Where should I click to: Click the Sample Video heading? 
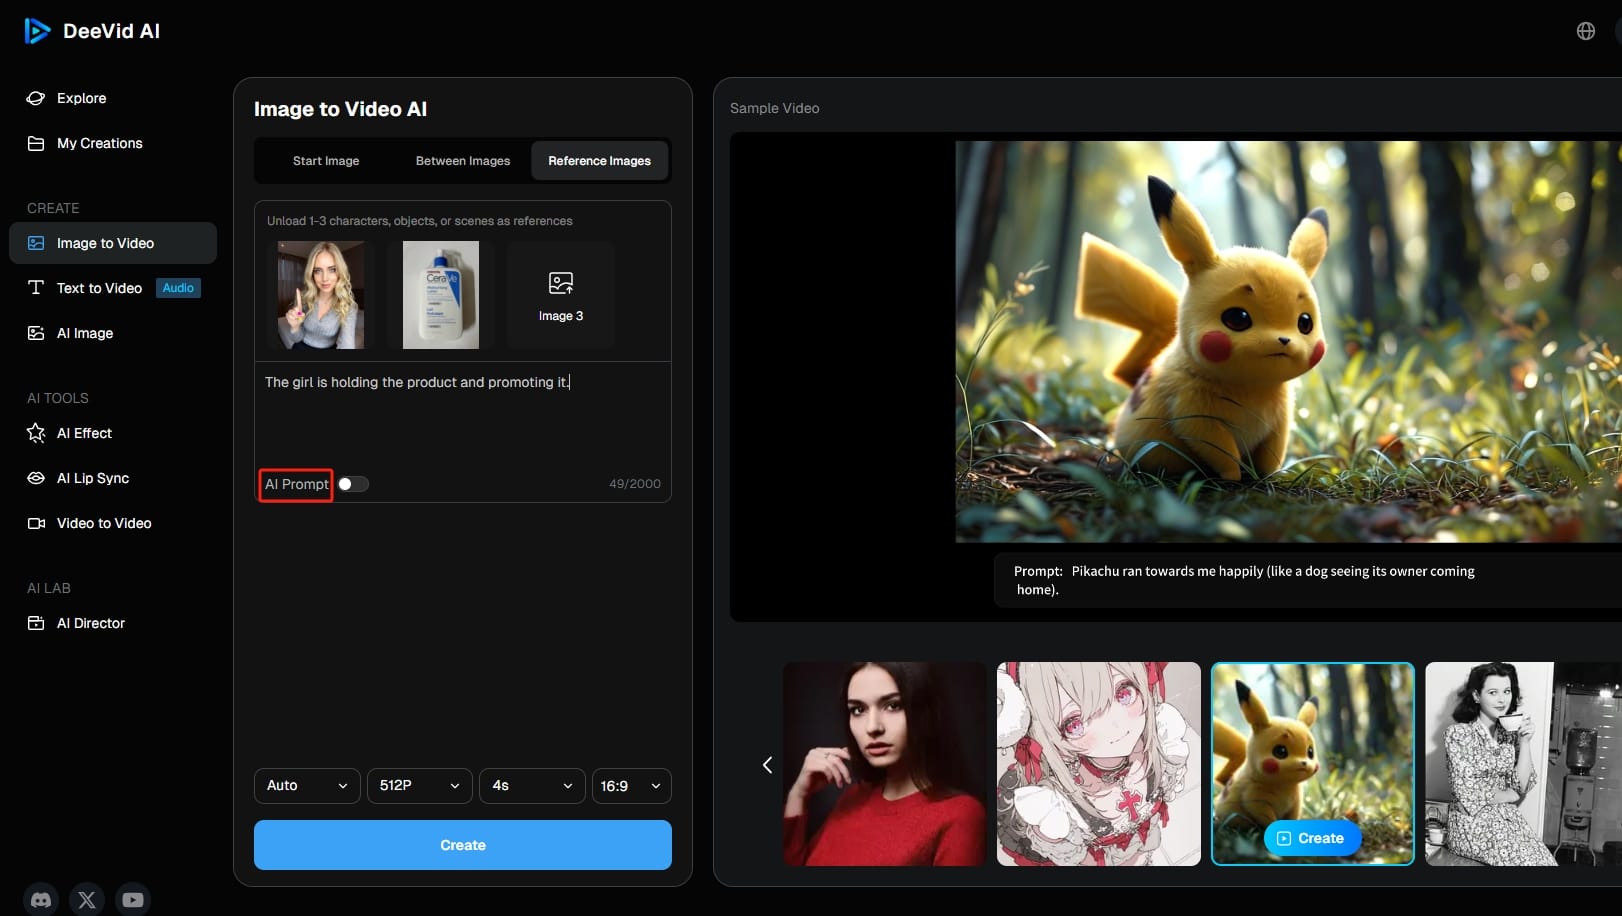point(774,108)
